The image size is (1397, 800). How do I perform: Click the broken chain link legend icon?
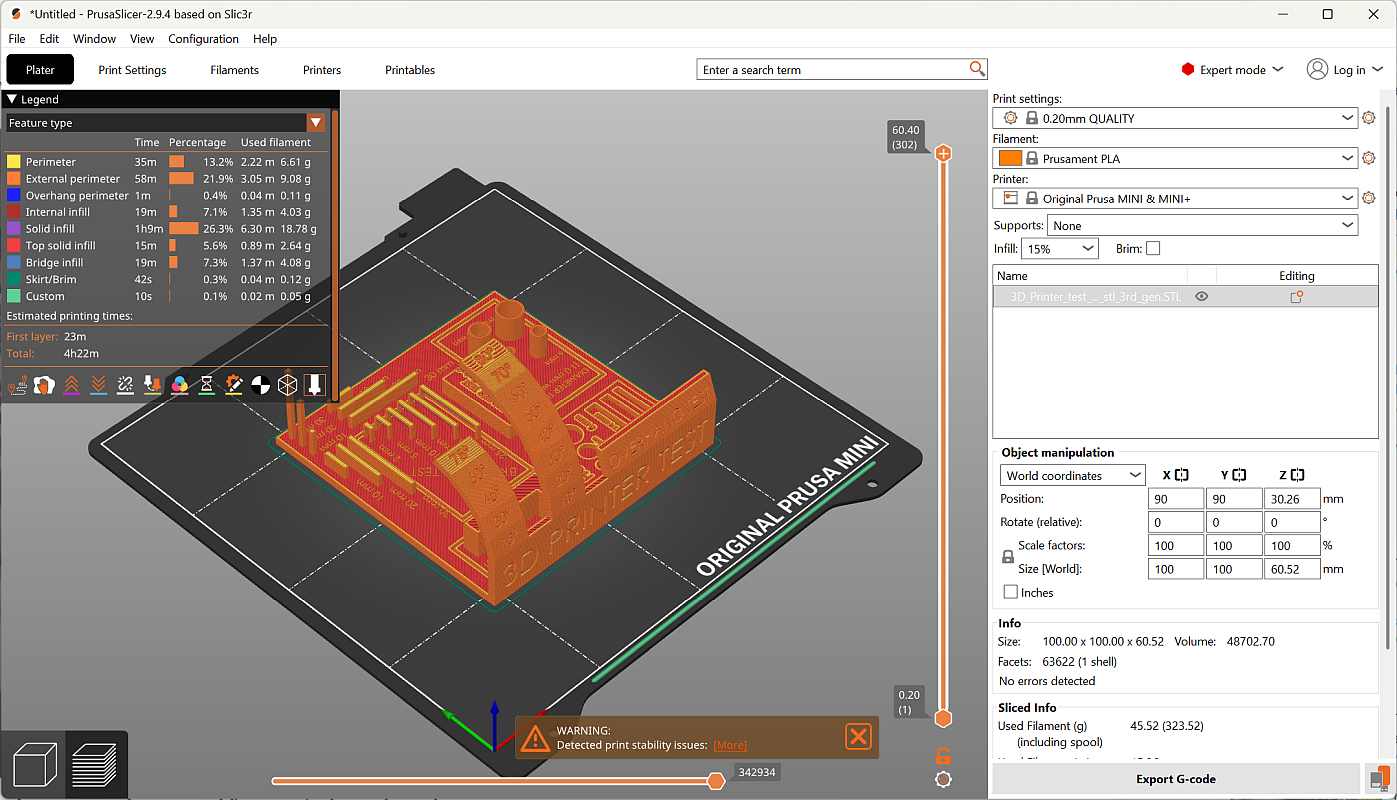[x=125, y=385]
